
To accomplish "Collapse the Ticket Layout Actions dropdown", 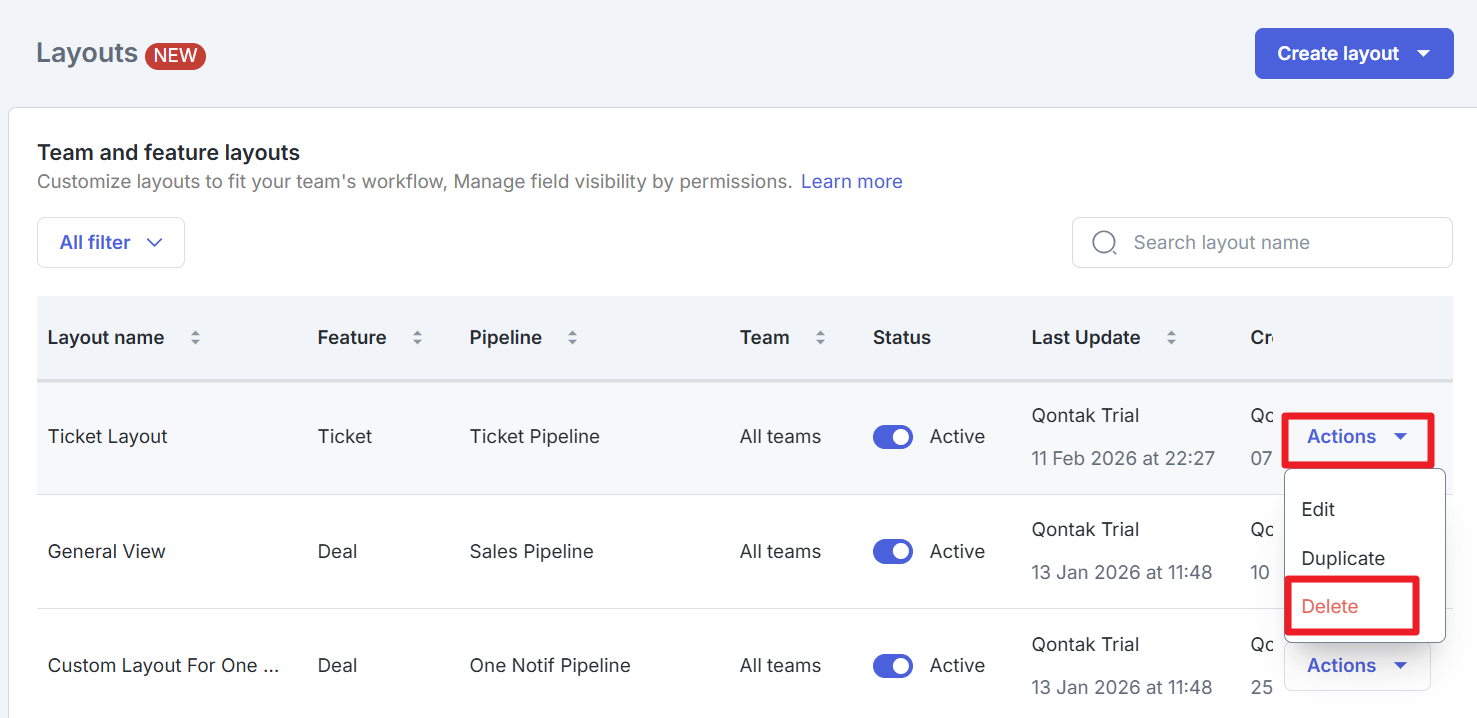I will tap(1356, 437).
